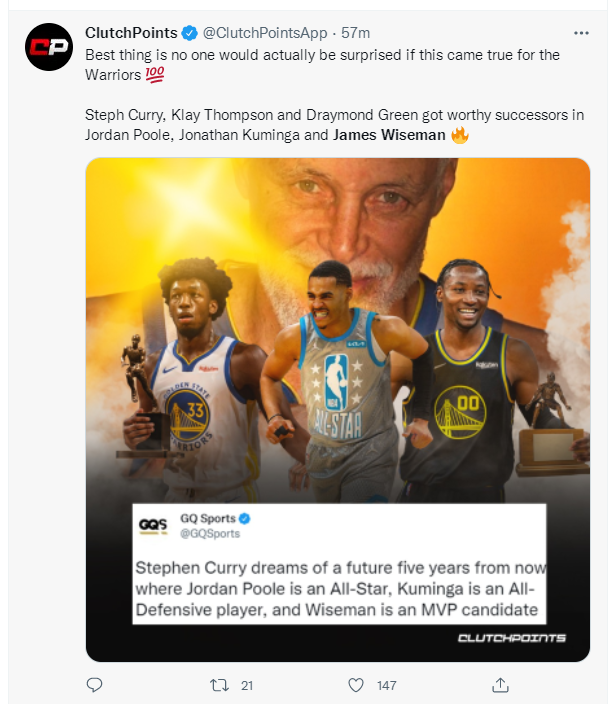The image size is (608, 704).
Task: Retweet this ClutchPoints post
Action: pyautogui.click(x=220, y=685)
